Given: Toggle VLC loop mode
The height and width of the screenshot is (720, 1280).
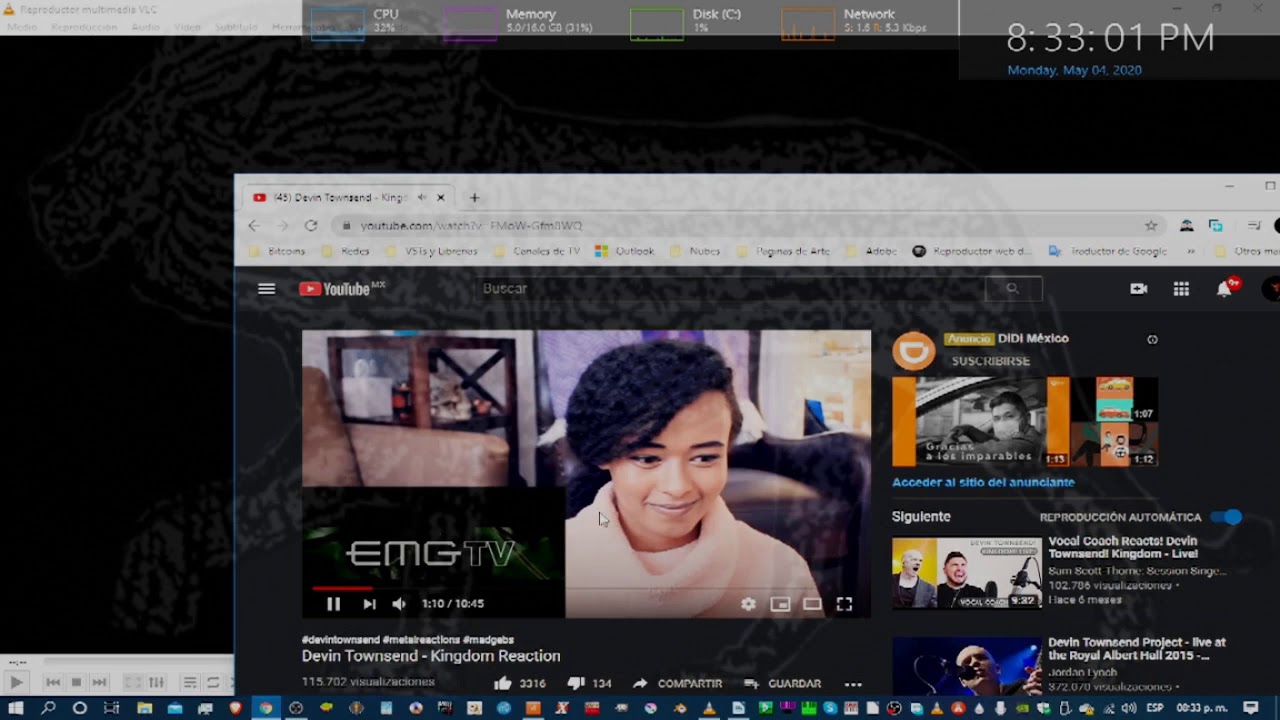Looking at the screenshot, I should click(x=213, y=683).
